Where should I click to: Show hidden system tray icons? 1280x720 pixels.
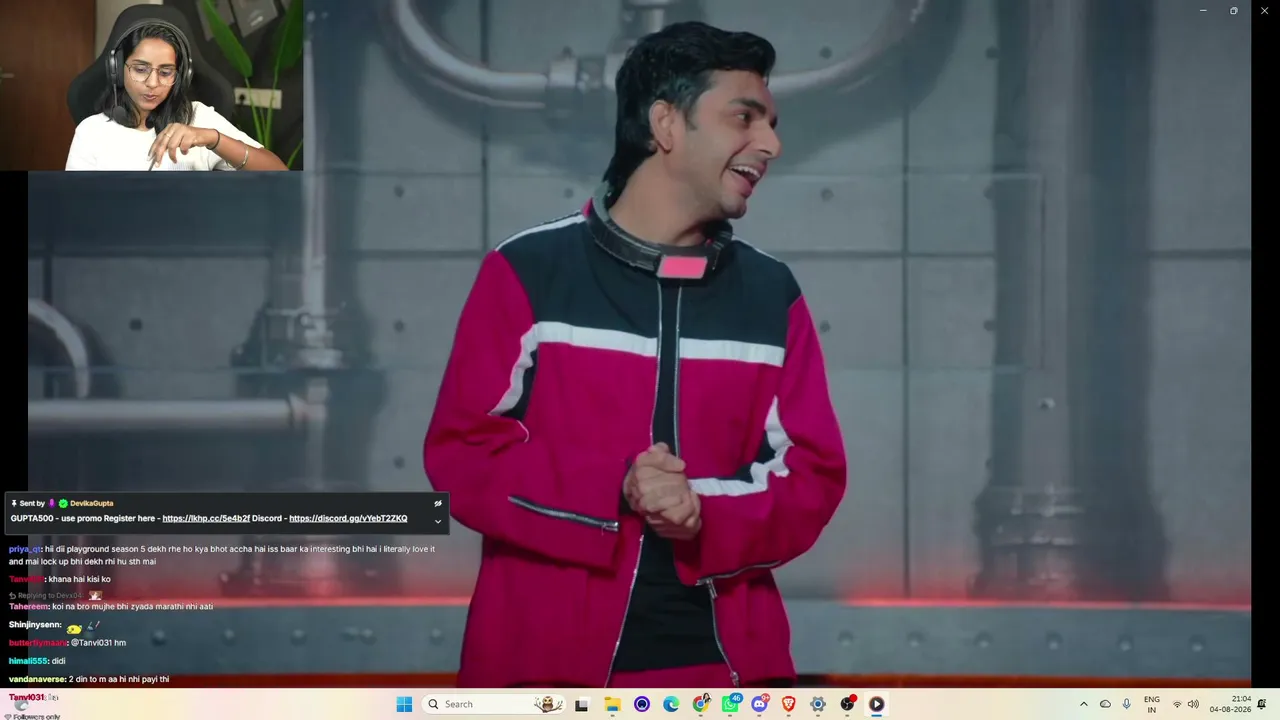[x=1083, y=704]
